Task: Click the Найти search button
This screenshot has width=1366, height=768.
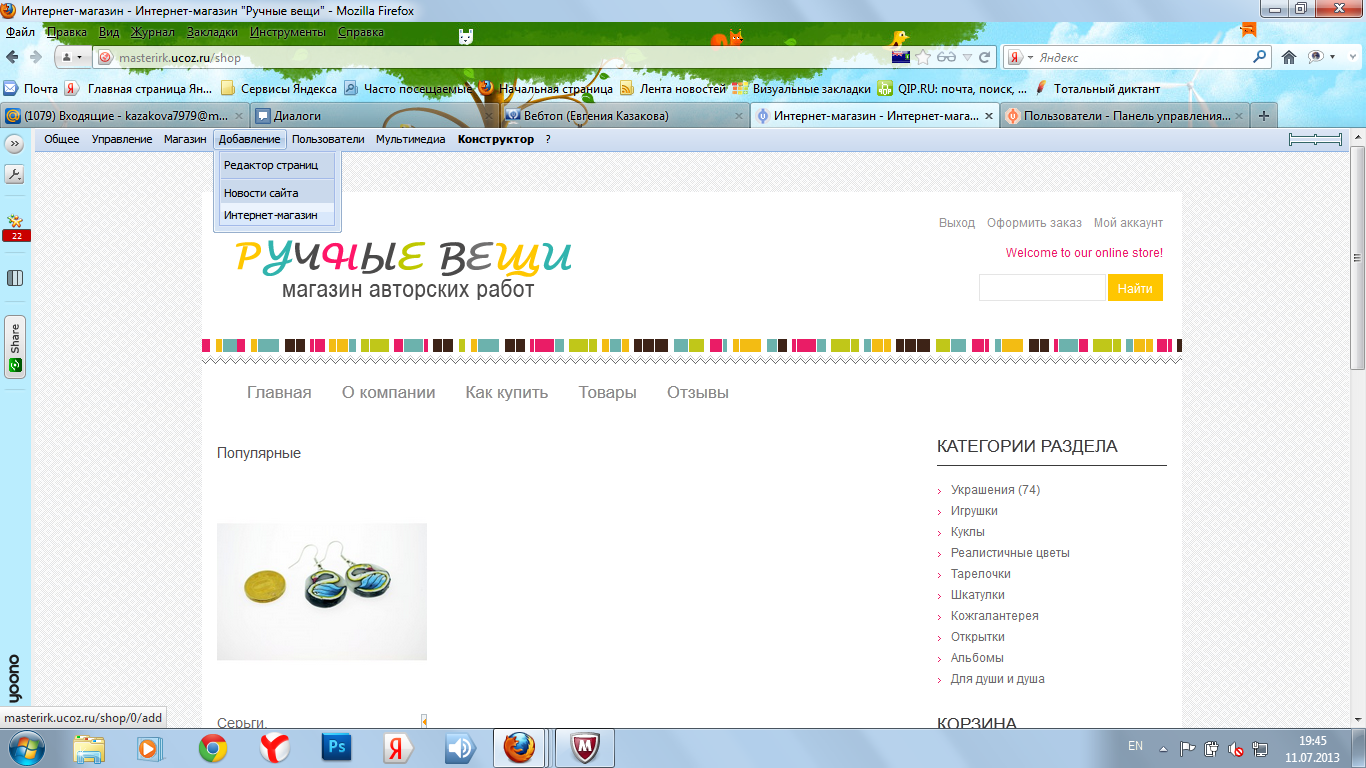Action: point(1135,288)
